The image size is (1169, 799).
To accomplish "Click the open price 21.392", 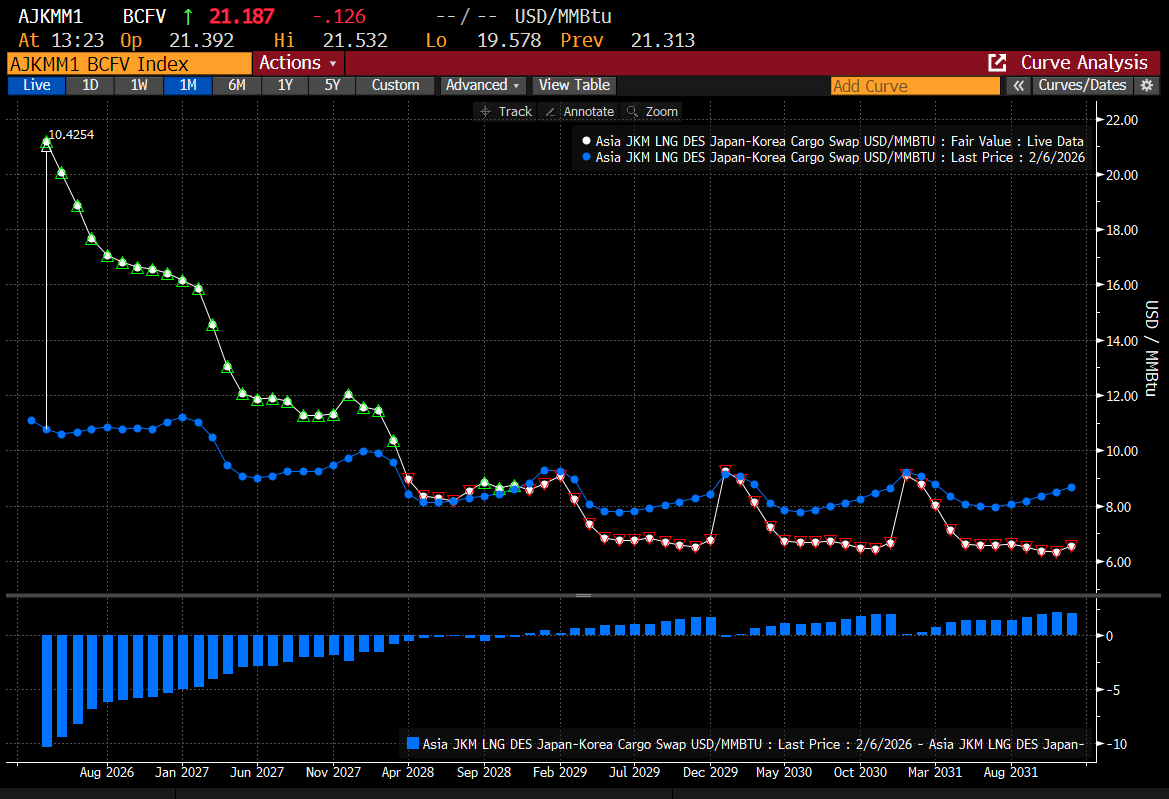I will pos(201,40).
